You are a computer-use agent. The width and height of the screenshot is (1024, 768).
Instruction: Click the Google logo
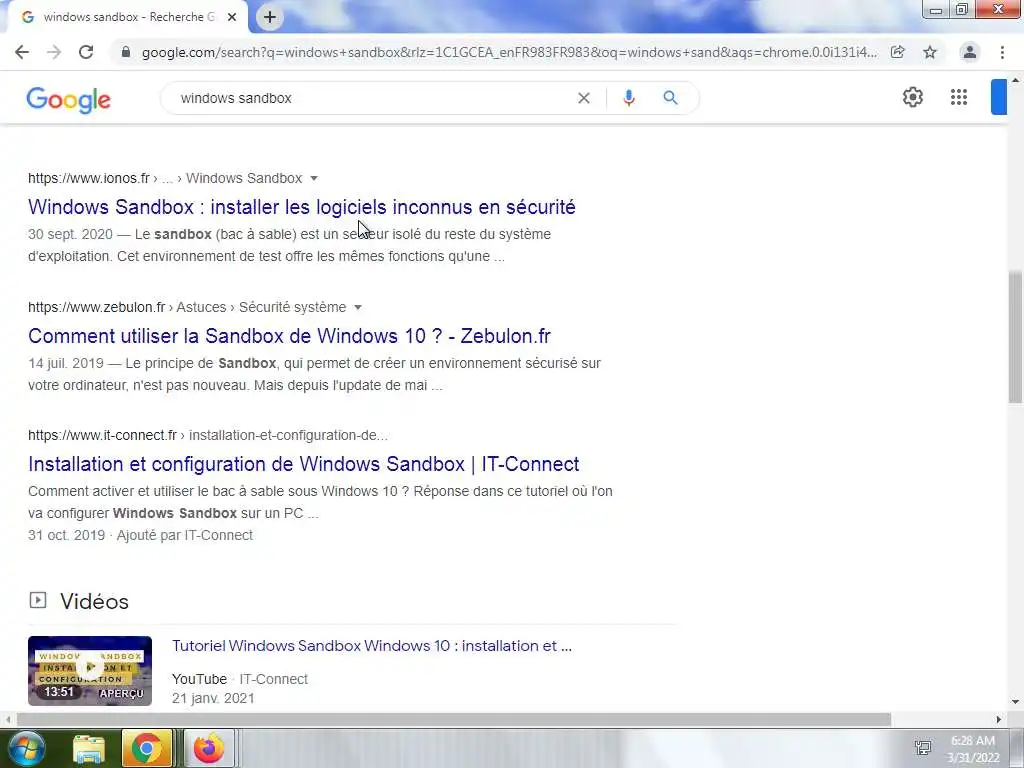coord(69,99)
